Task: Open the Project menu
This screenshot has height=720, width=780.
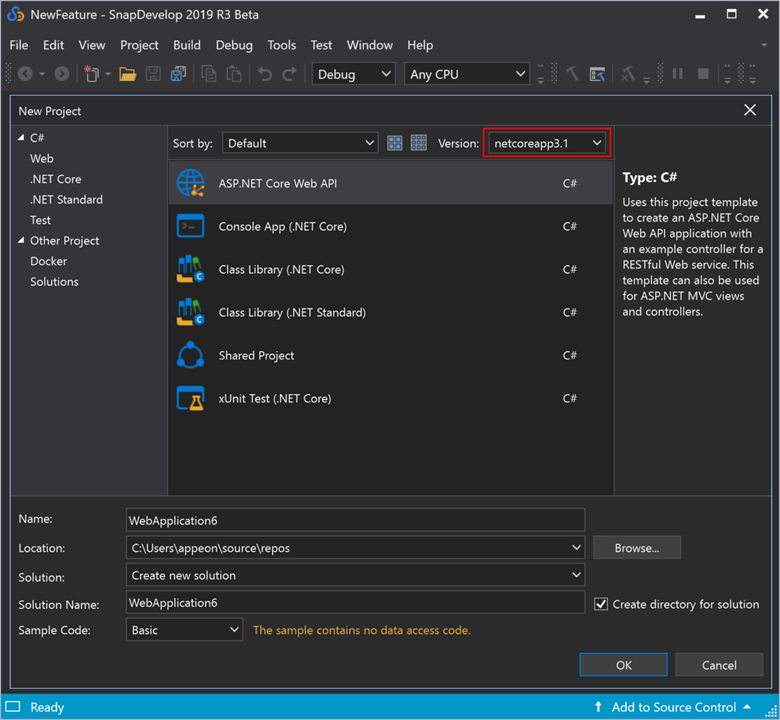Action: pos(139,45)
